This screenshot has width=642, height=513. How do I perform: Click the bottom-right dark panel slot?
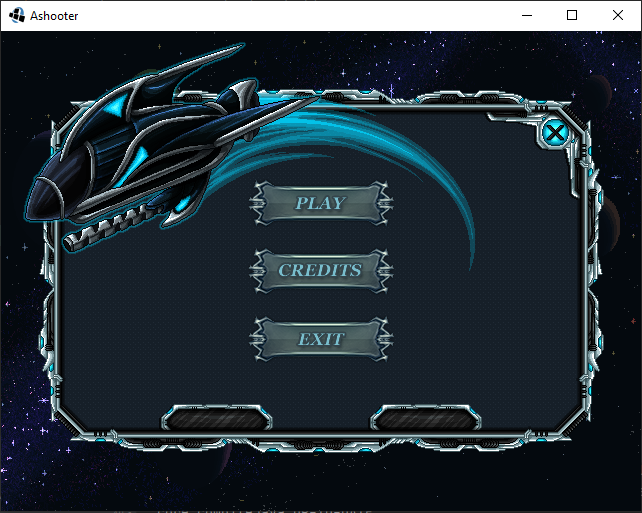(x=426, y=418)
